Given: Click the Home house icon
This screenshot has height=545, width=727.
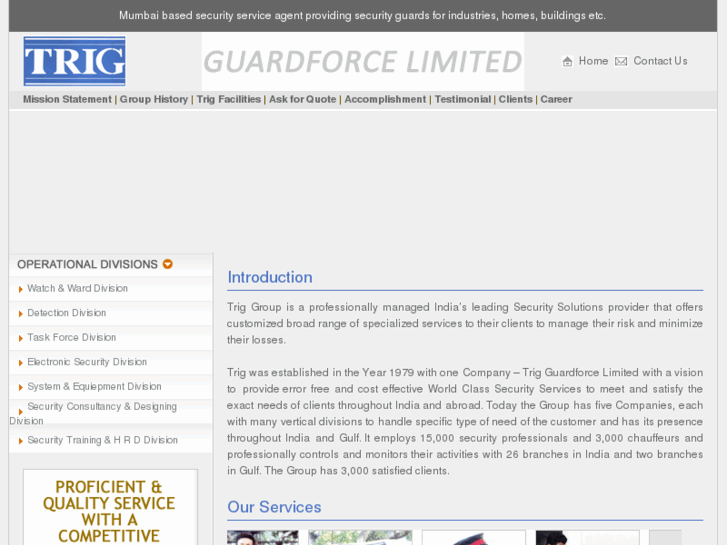Looking at the screenshot, I should (568, 61).
